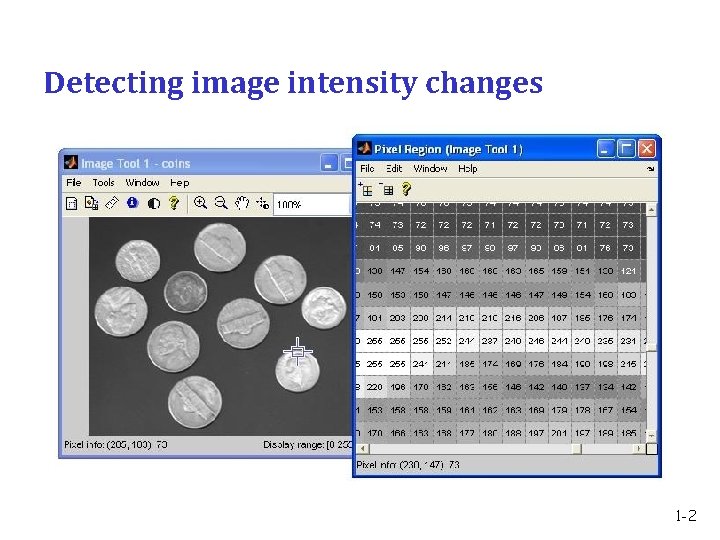Open File menu in Image Tool window

(x=73, y=183)
